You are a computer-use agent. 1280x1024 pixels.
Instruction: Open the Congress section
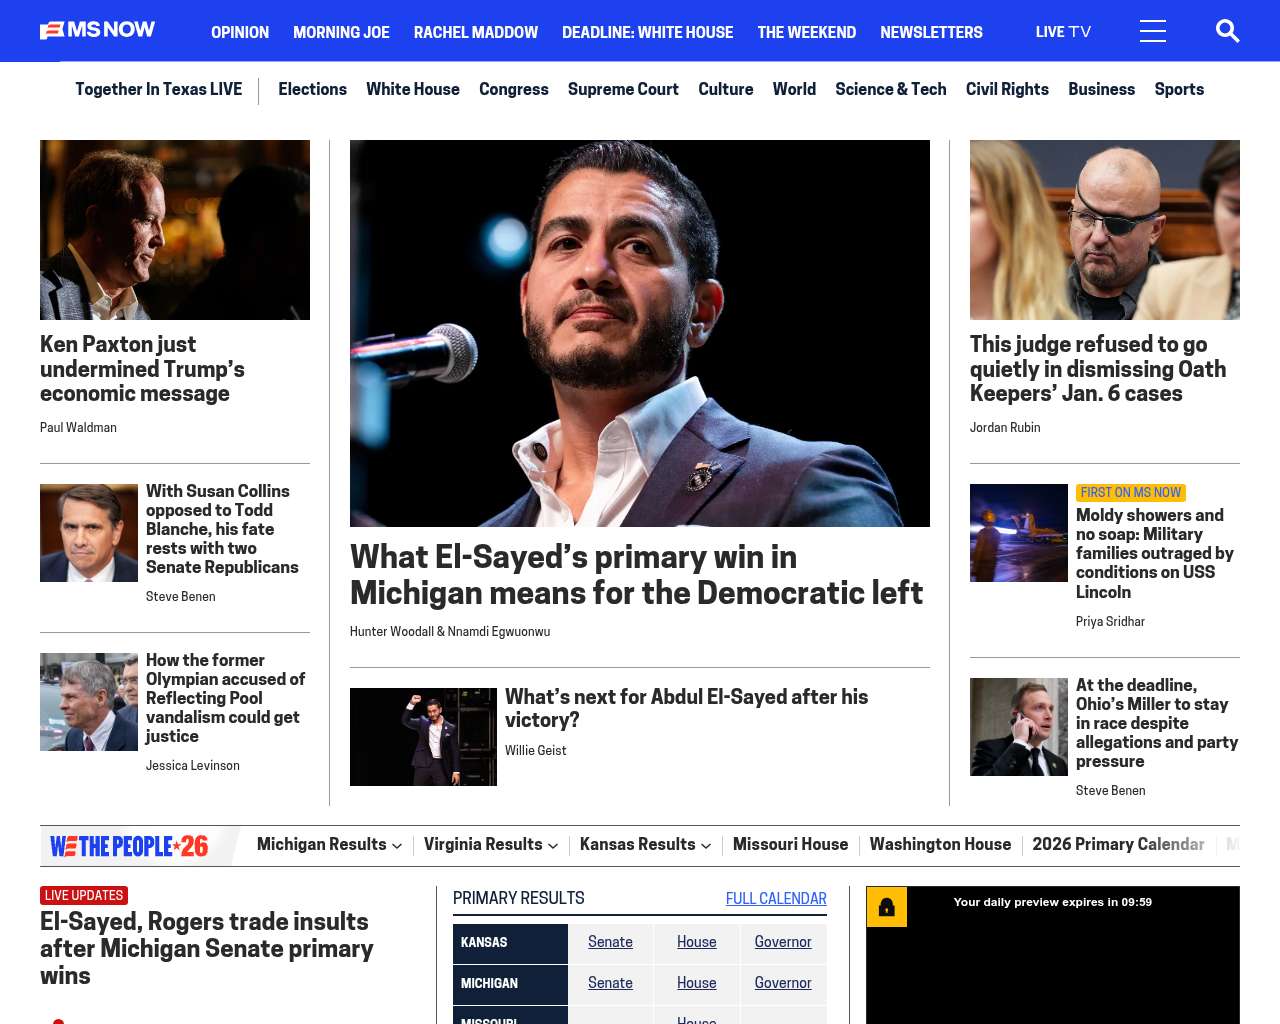(x=514, y=89)
